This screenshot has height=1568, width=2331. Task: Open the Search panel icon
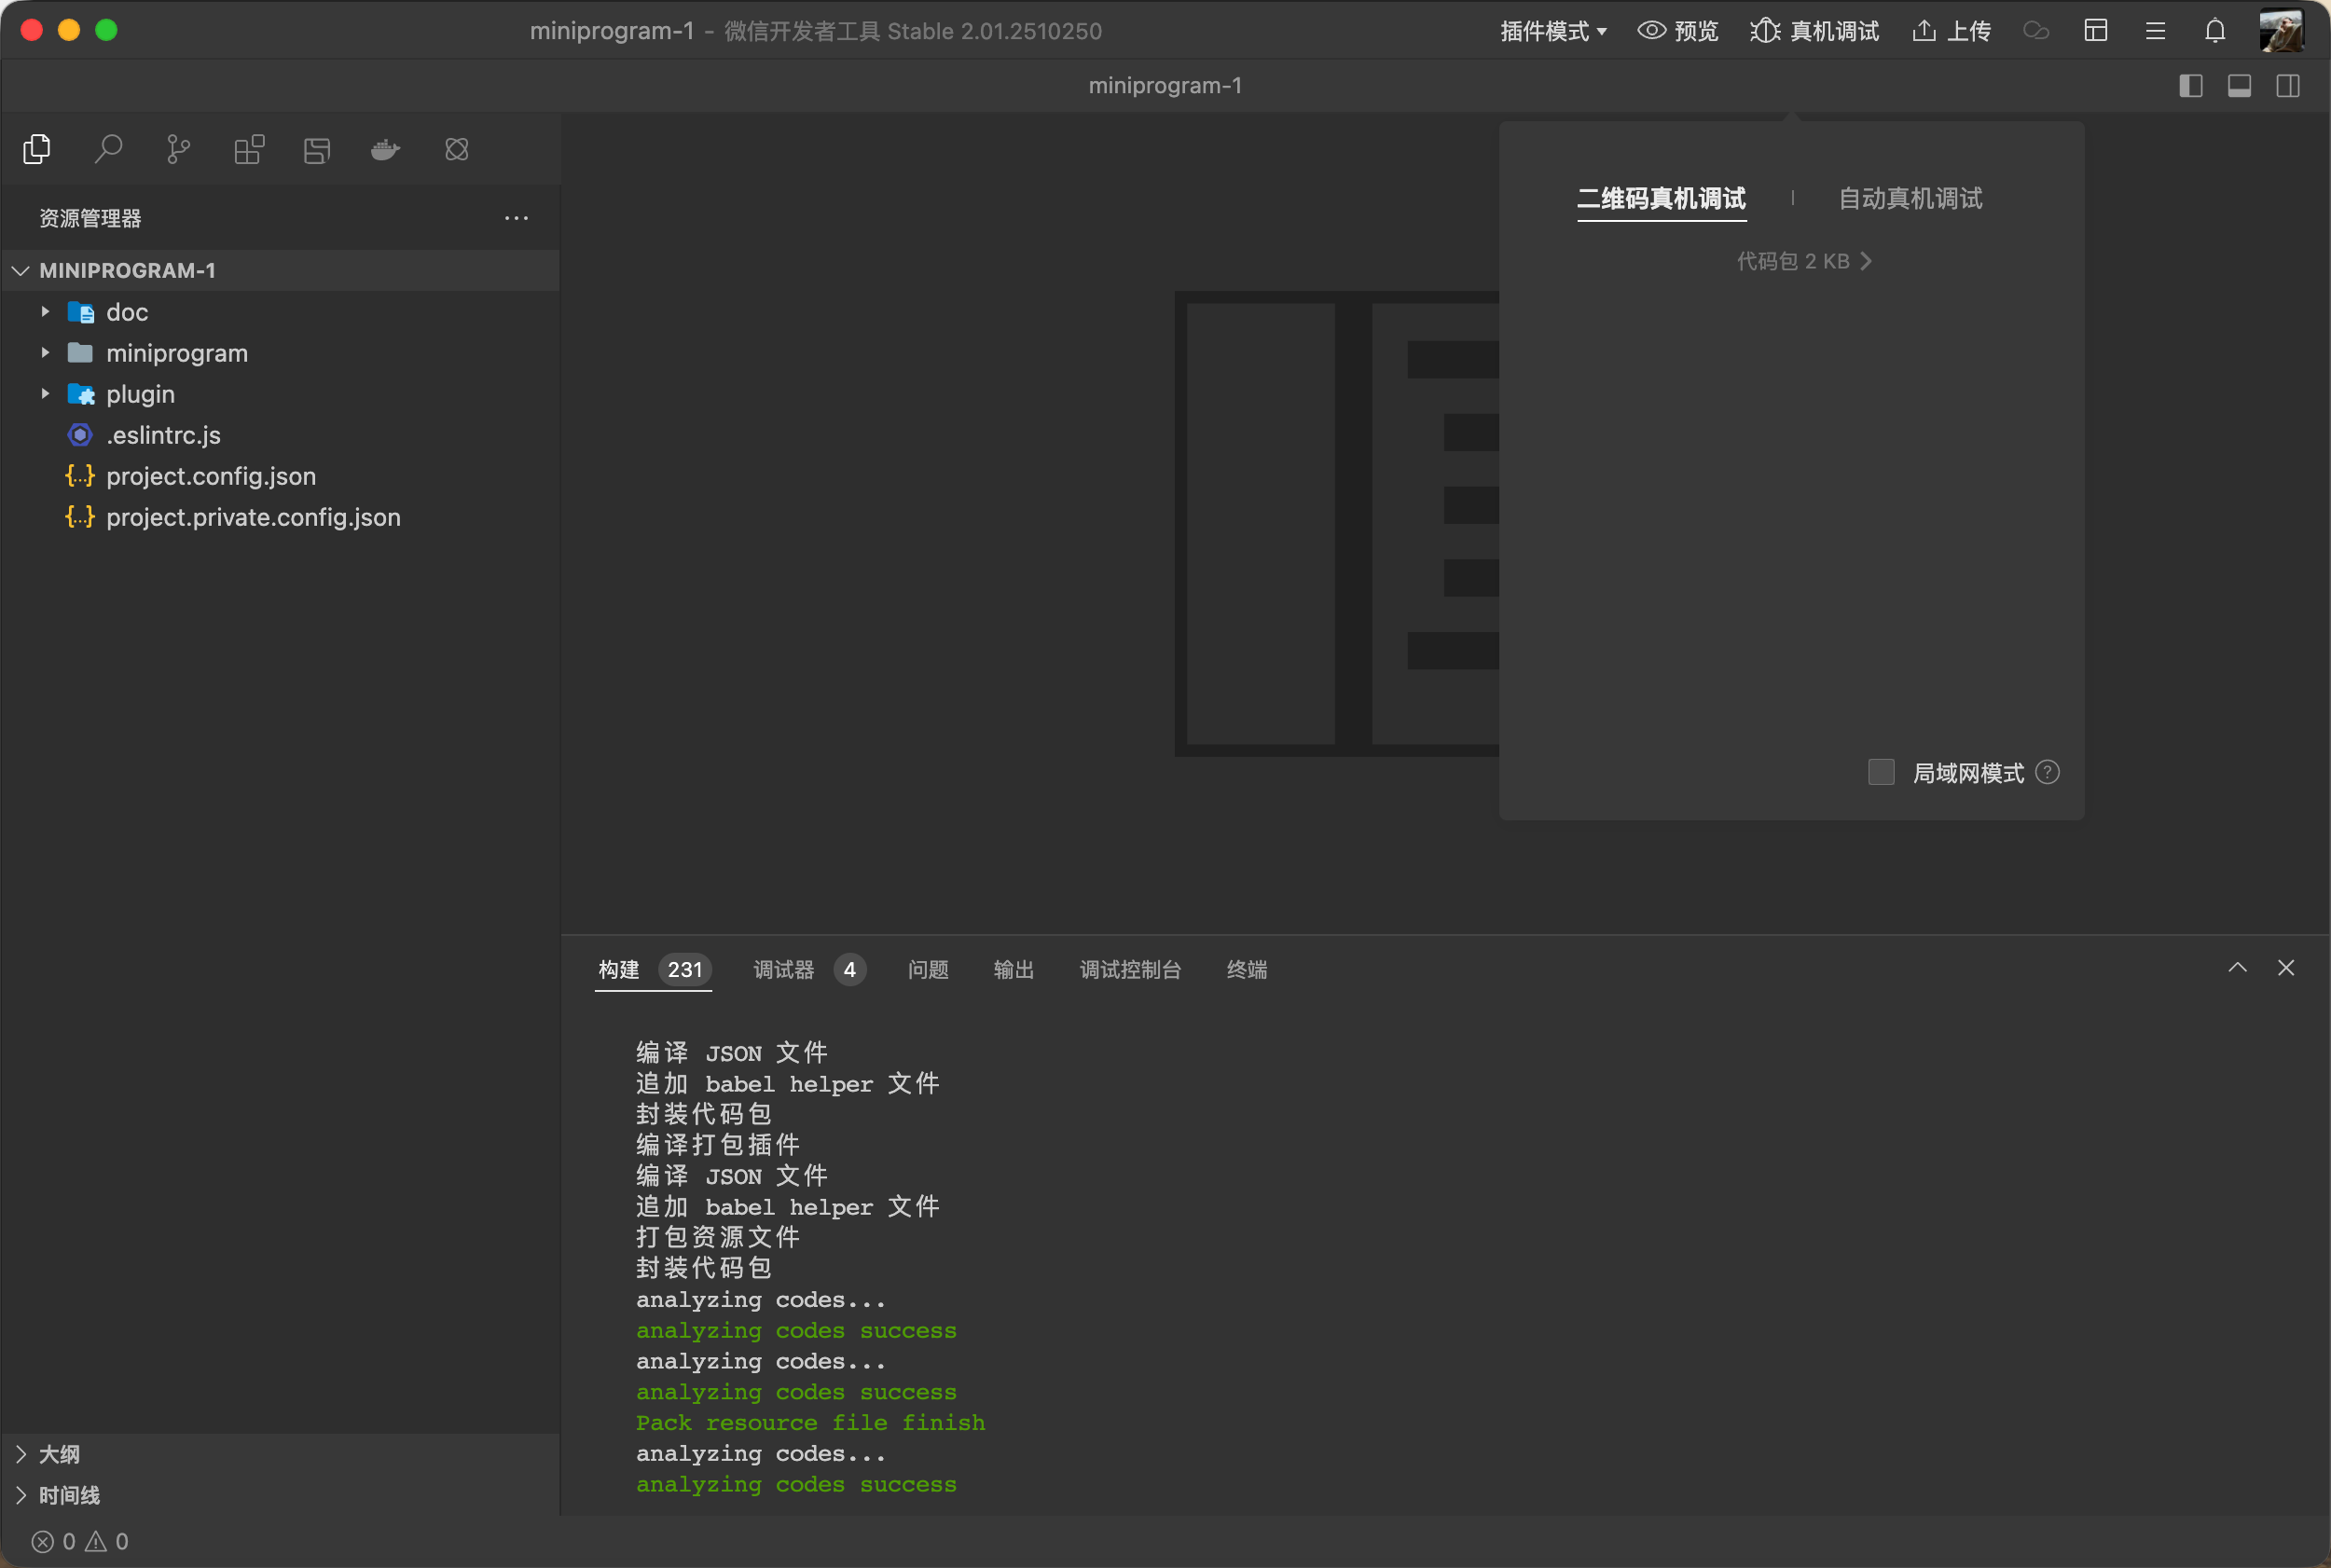coord(108,150)
